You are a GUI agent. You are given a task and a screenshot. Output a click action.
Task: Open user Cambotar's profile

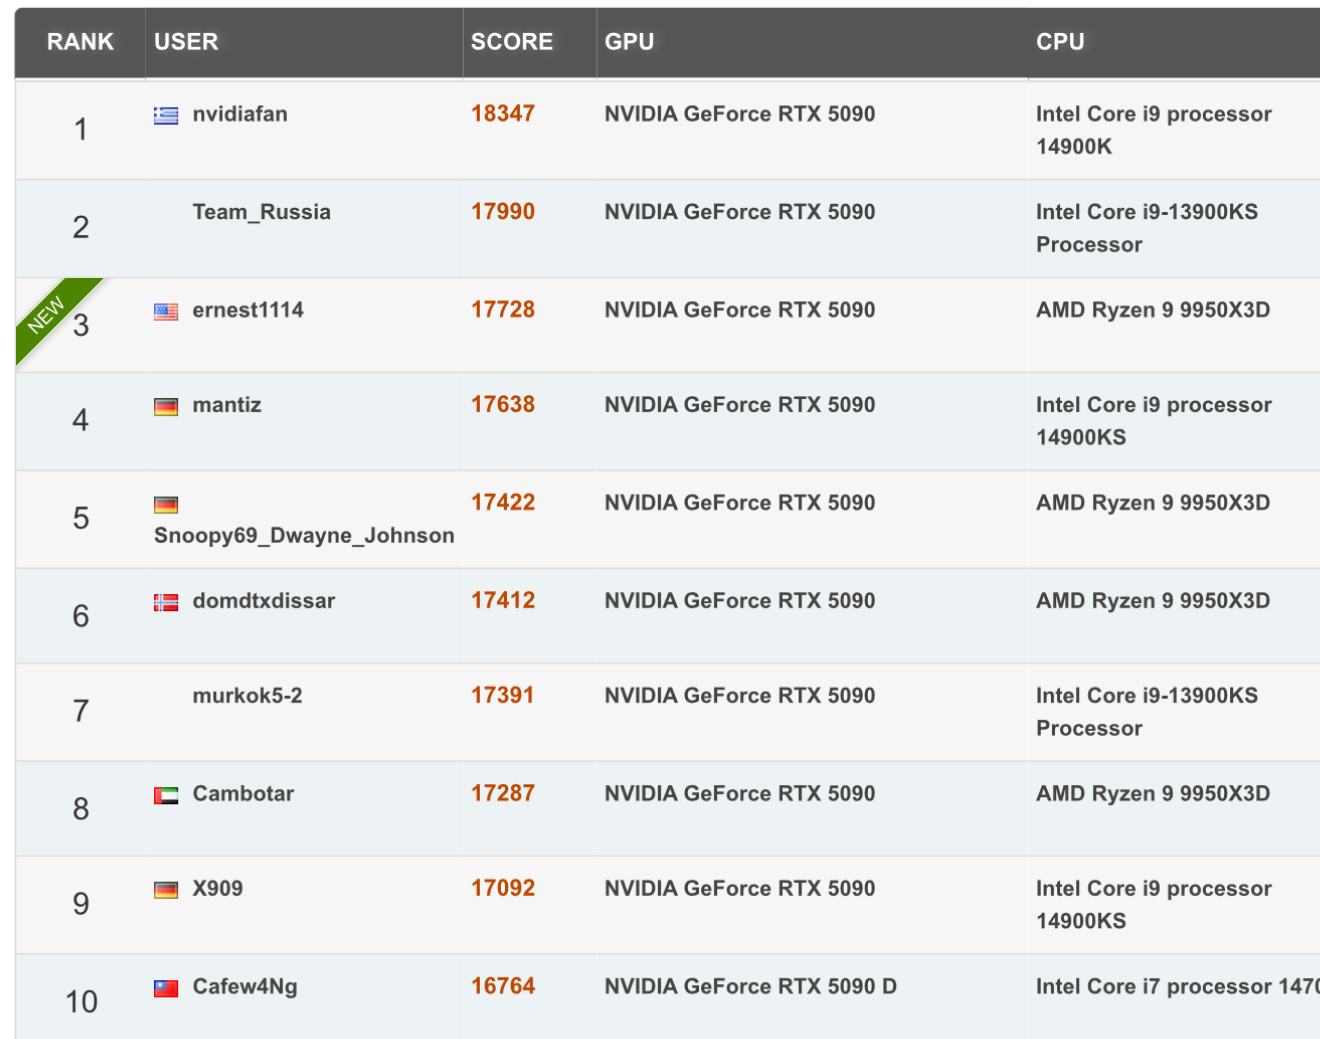coord(243,794)
